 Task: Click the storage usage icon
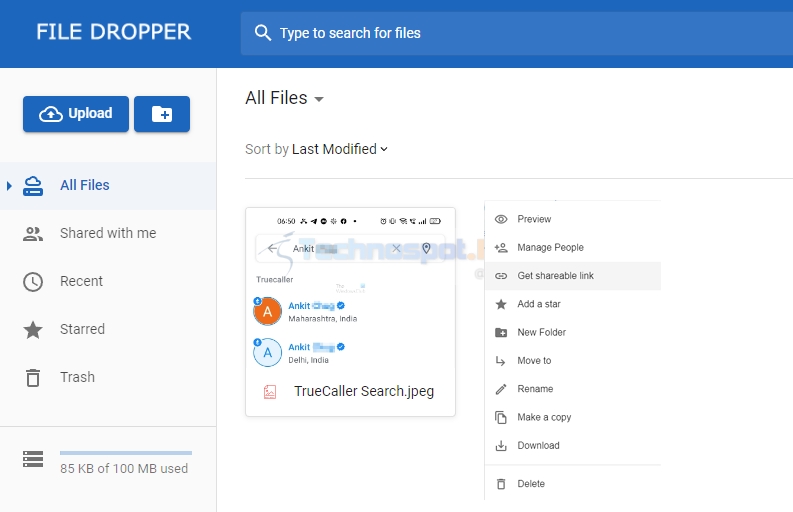(x=33, y=459)
